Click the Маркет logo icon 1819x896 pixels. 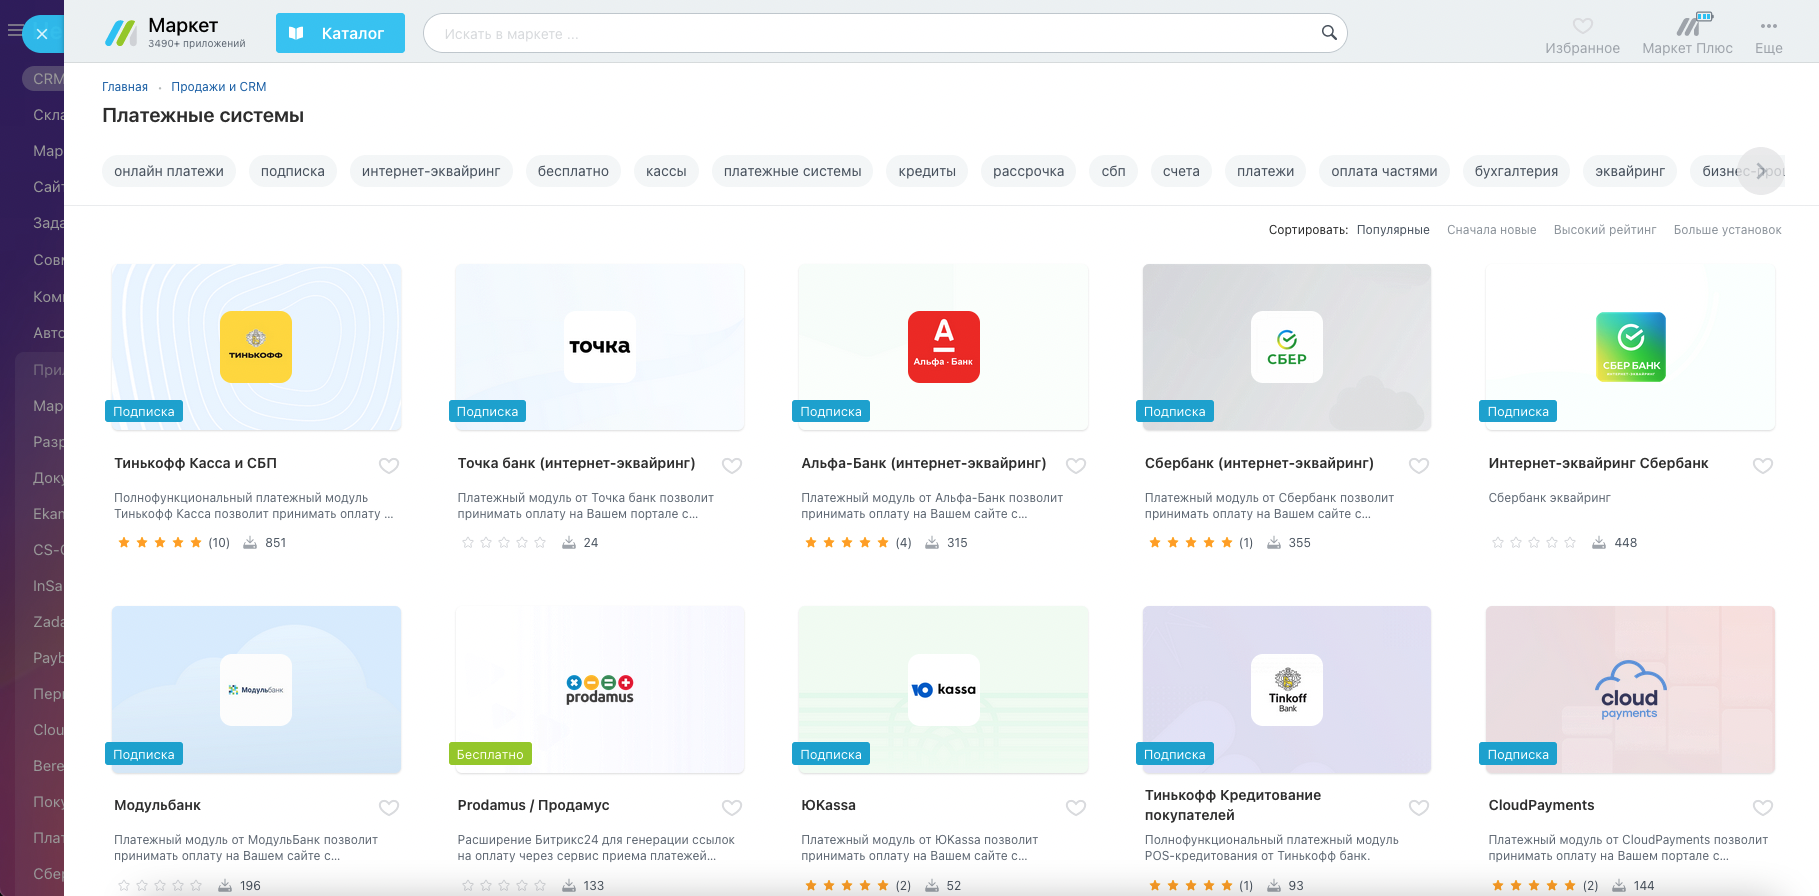tap(121, 33)
